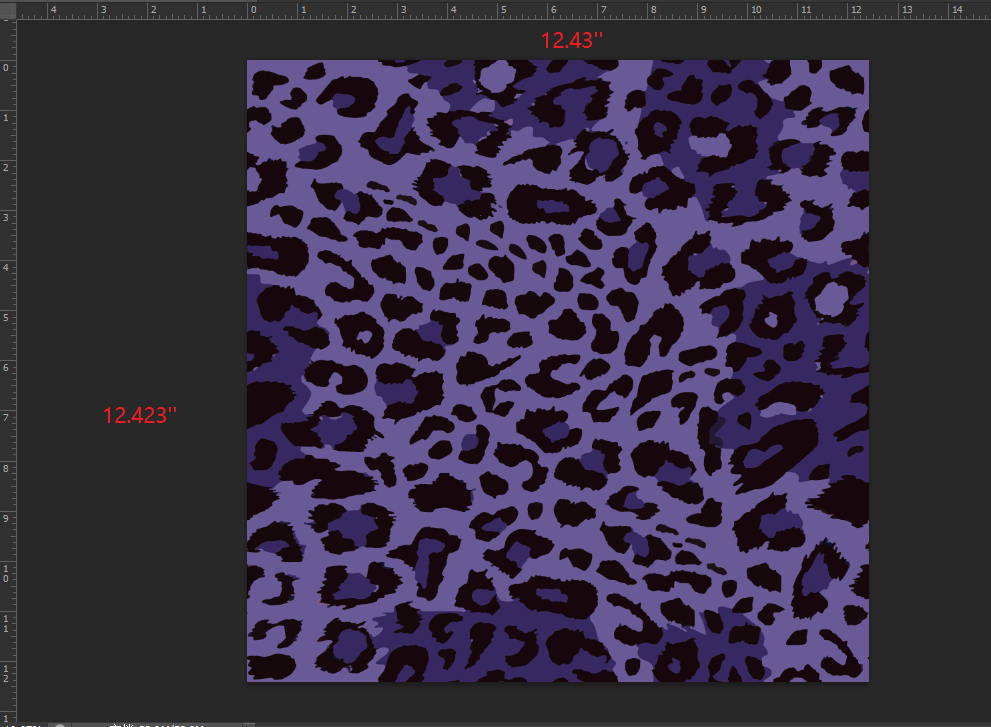
Task: Click the empty pasteboard right of the canvas
Action: click(x=930, y=370)
